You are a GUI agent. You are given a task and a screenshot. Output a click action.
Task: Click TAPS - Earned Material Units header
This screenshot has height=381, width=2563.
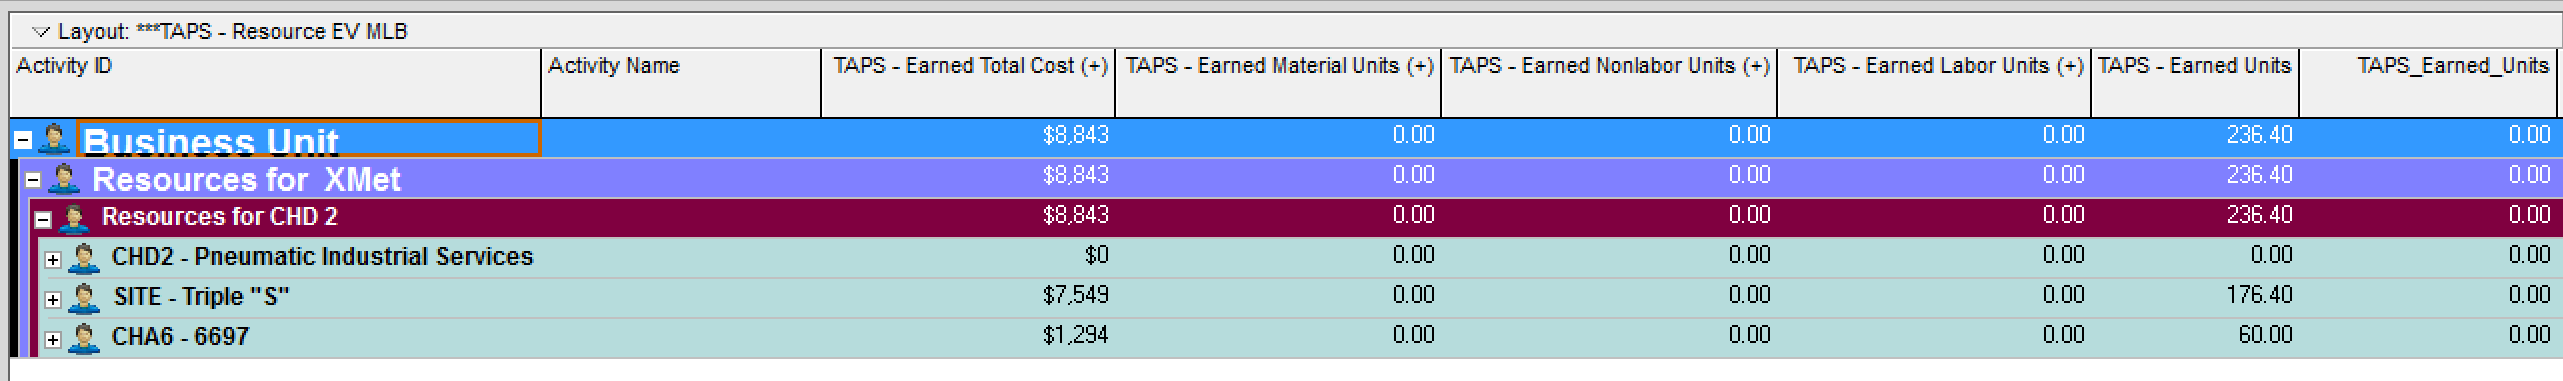1278,82
